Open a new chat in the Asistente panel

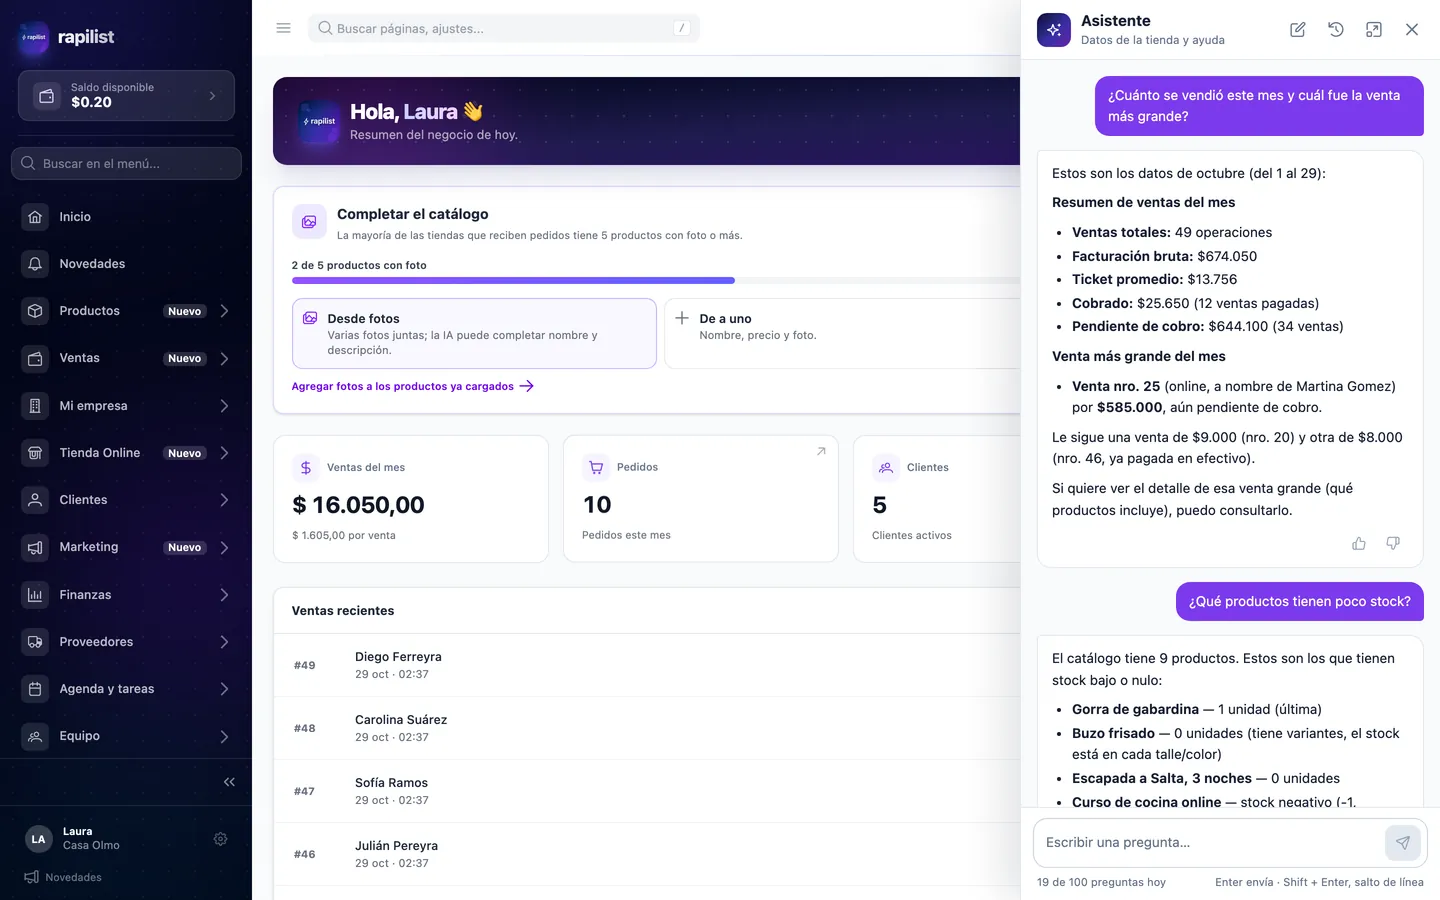click(x=1298, y=30)
